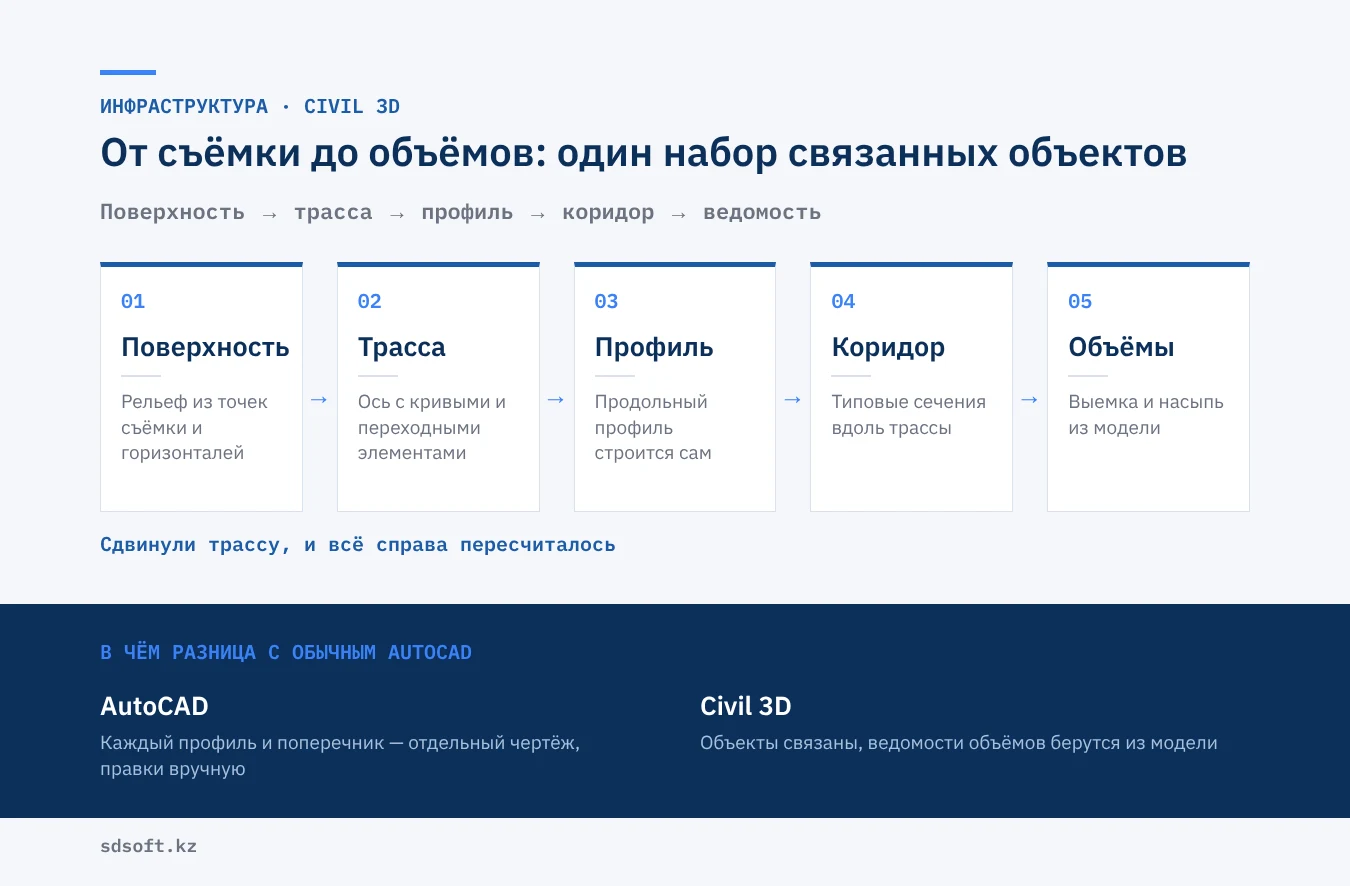The height and width of the screenshot is (886, 1350).
Task: Click lowercase "коридор" in the flow line
Action: [x=608, y=212]
